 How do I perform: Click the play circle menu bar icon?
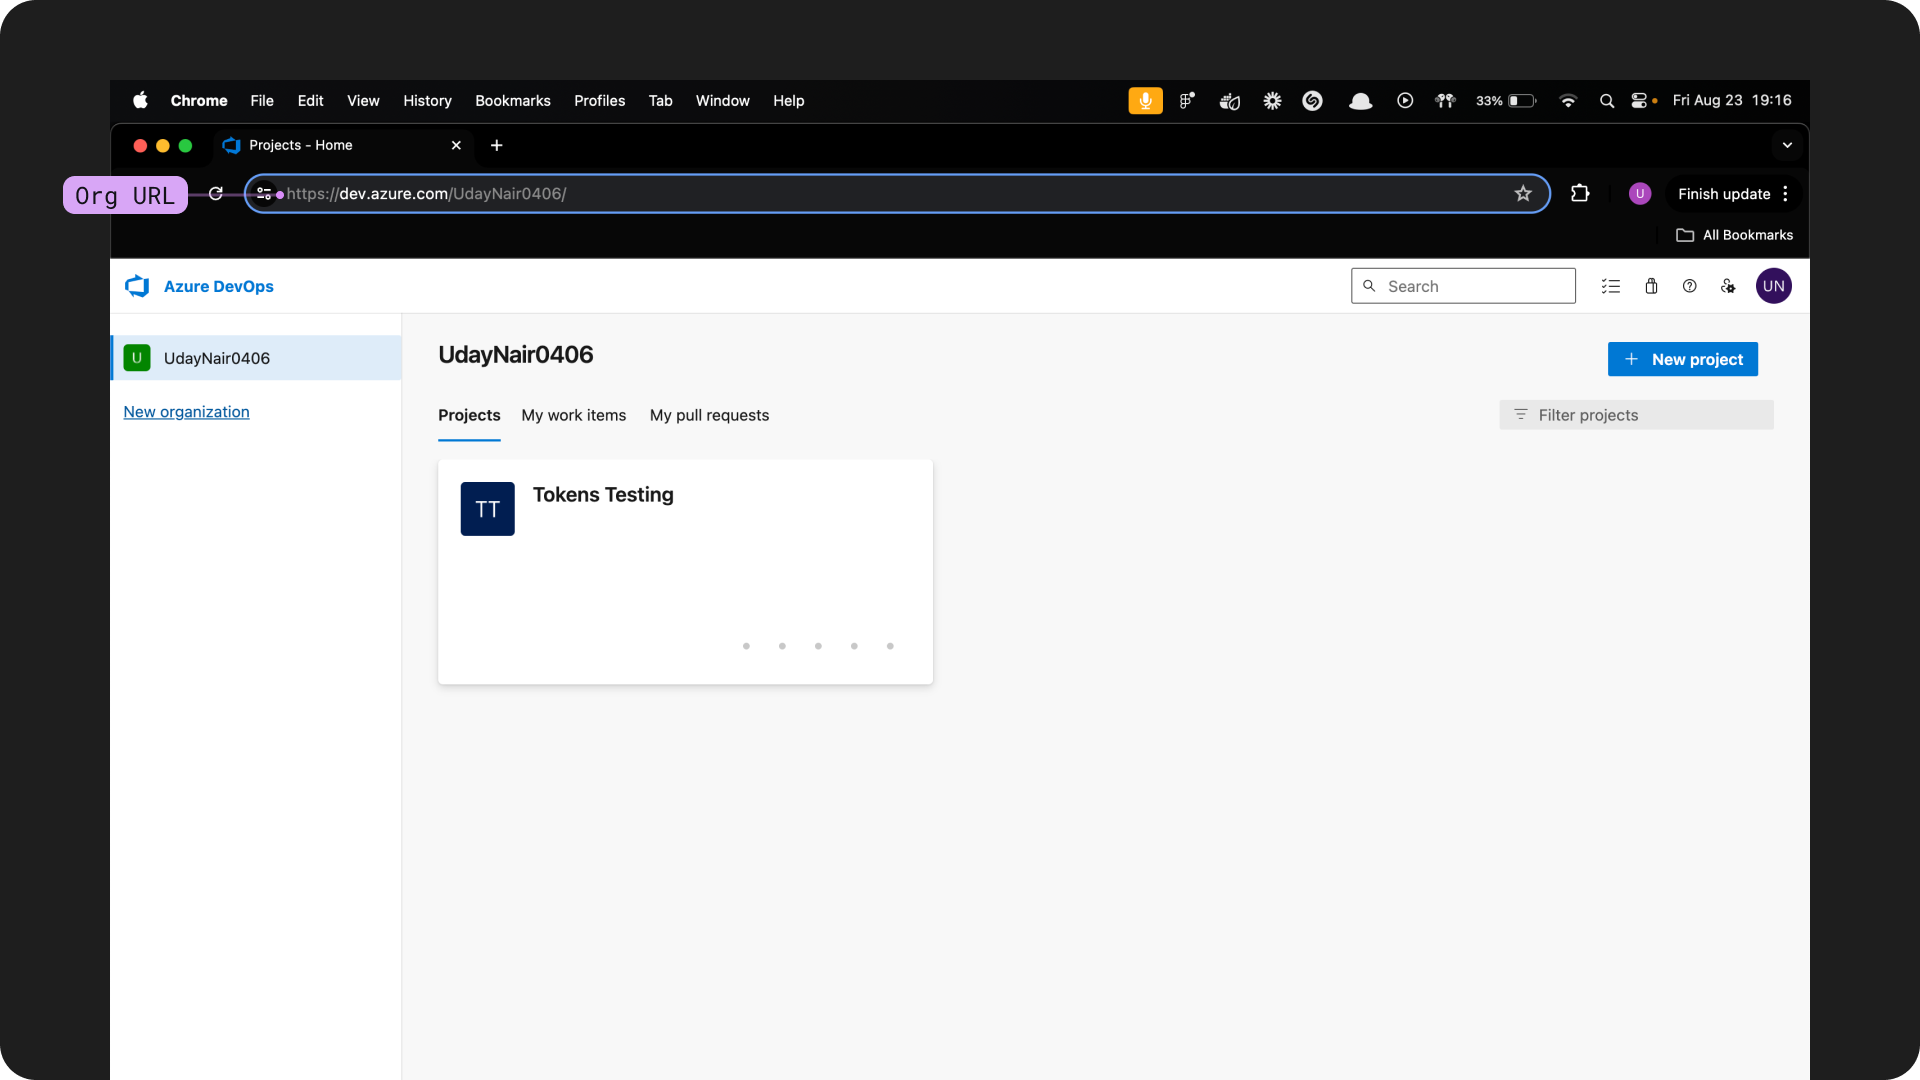(1404, 100)
